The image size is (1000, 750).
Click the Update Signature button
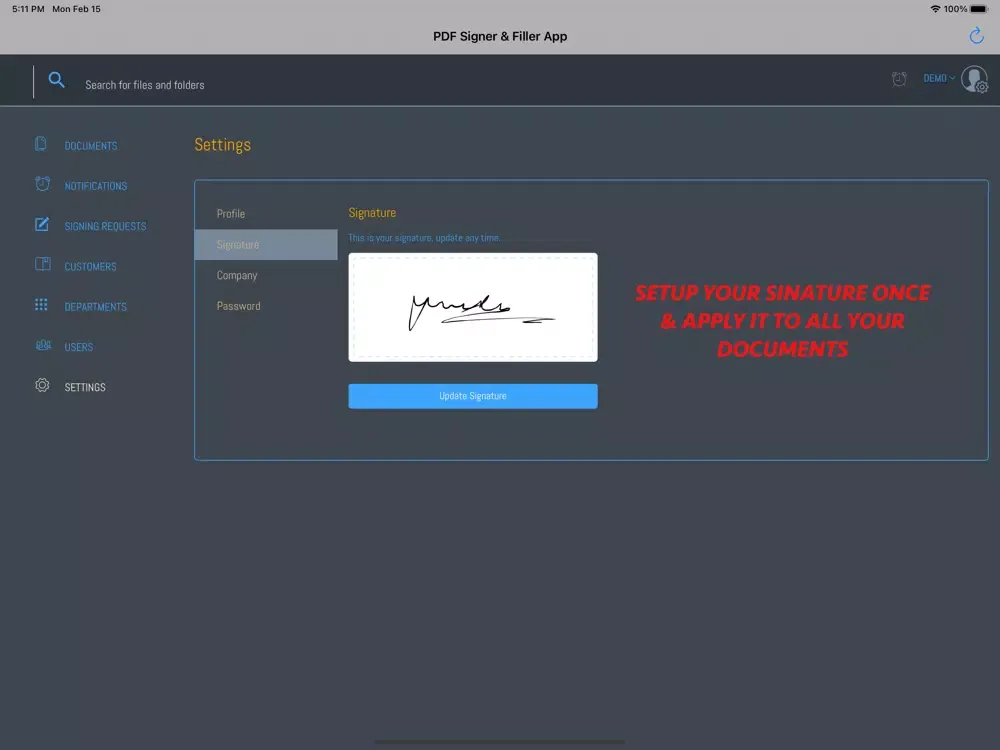[x=473, y=396]
